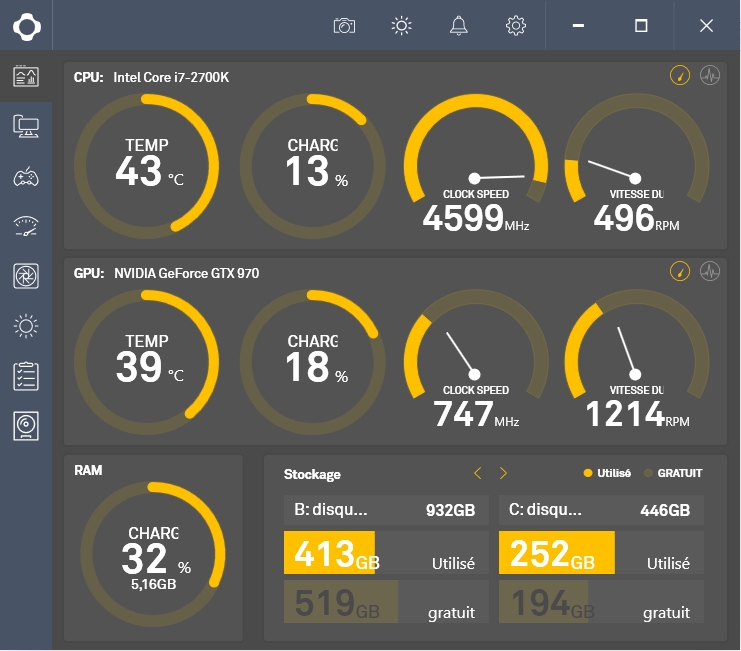Click the C: drive 252GB used bar
741x651 pixels.
pyautogui.click(x=556, y=553)
